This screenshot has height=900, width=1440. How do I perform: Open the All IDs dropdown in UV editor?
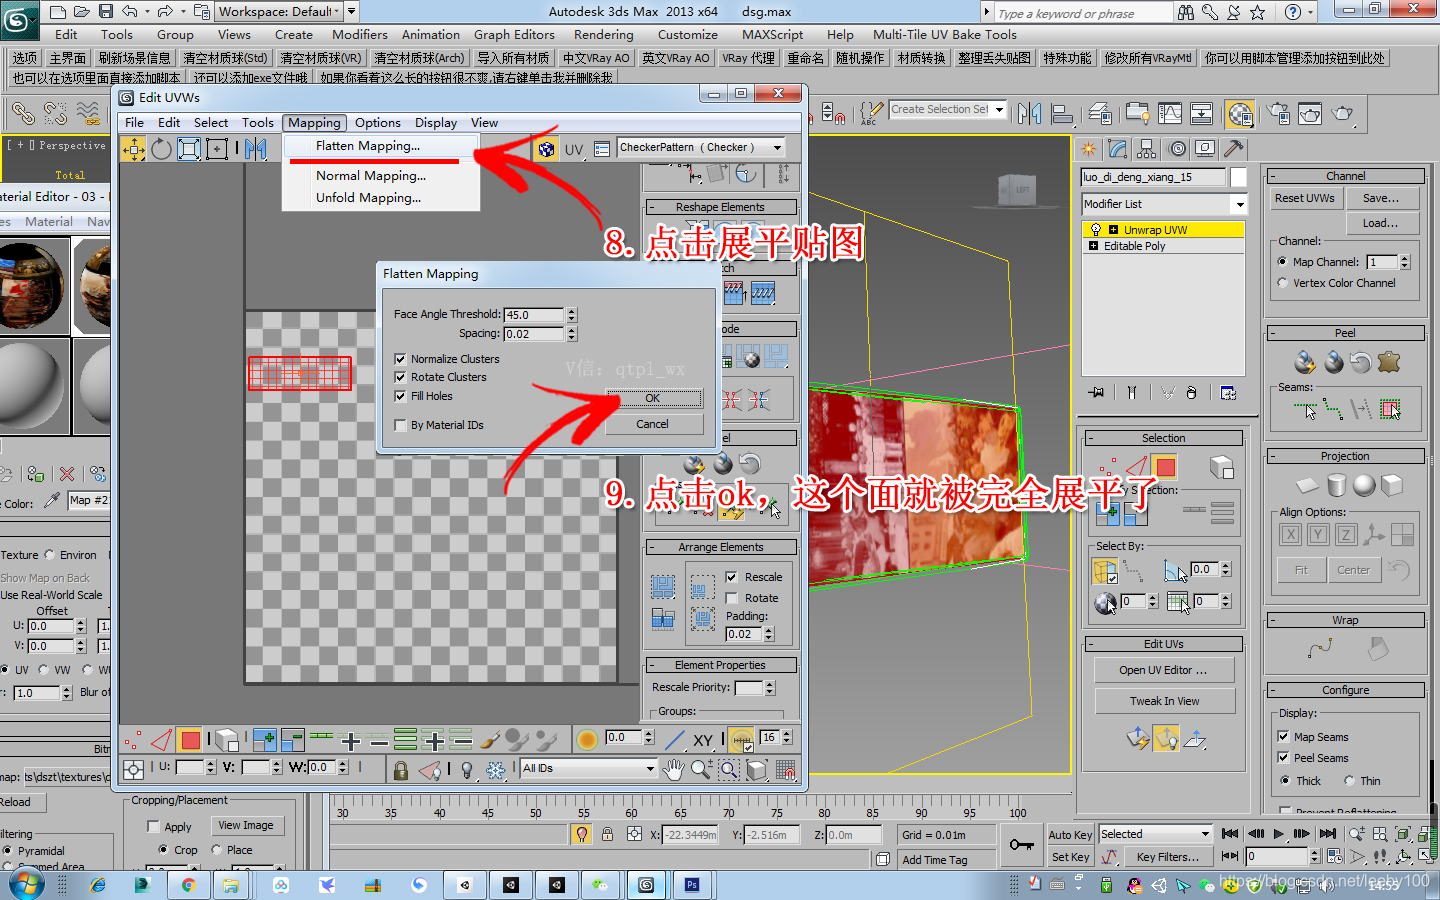pyautogui.click(x=651, y=769)
